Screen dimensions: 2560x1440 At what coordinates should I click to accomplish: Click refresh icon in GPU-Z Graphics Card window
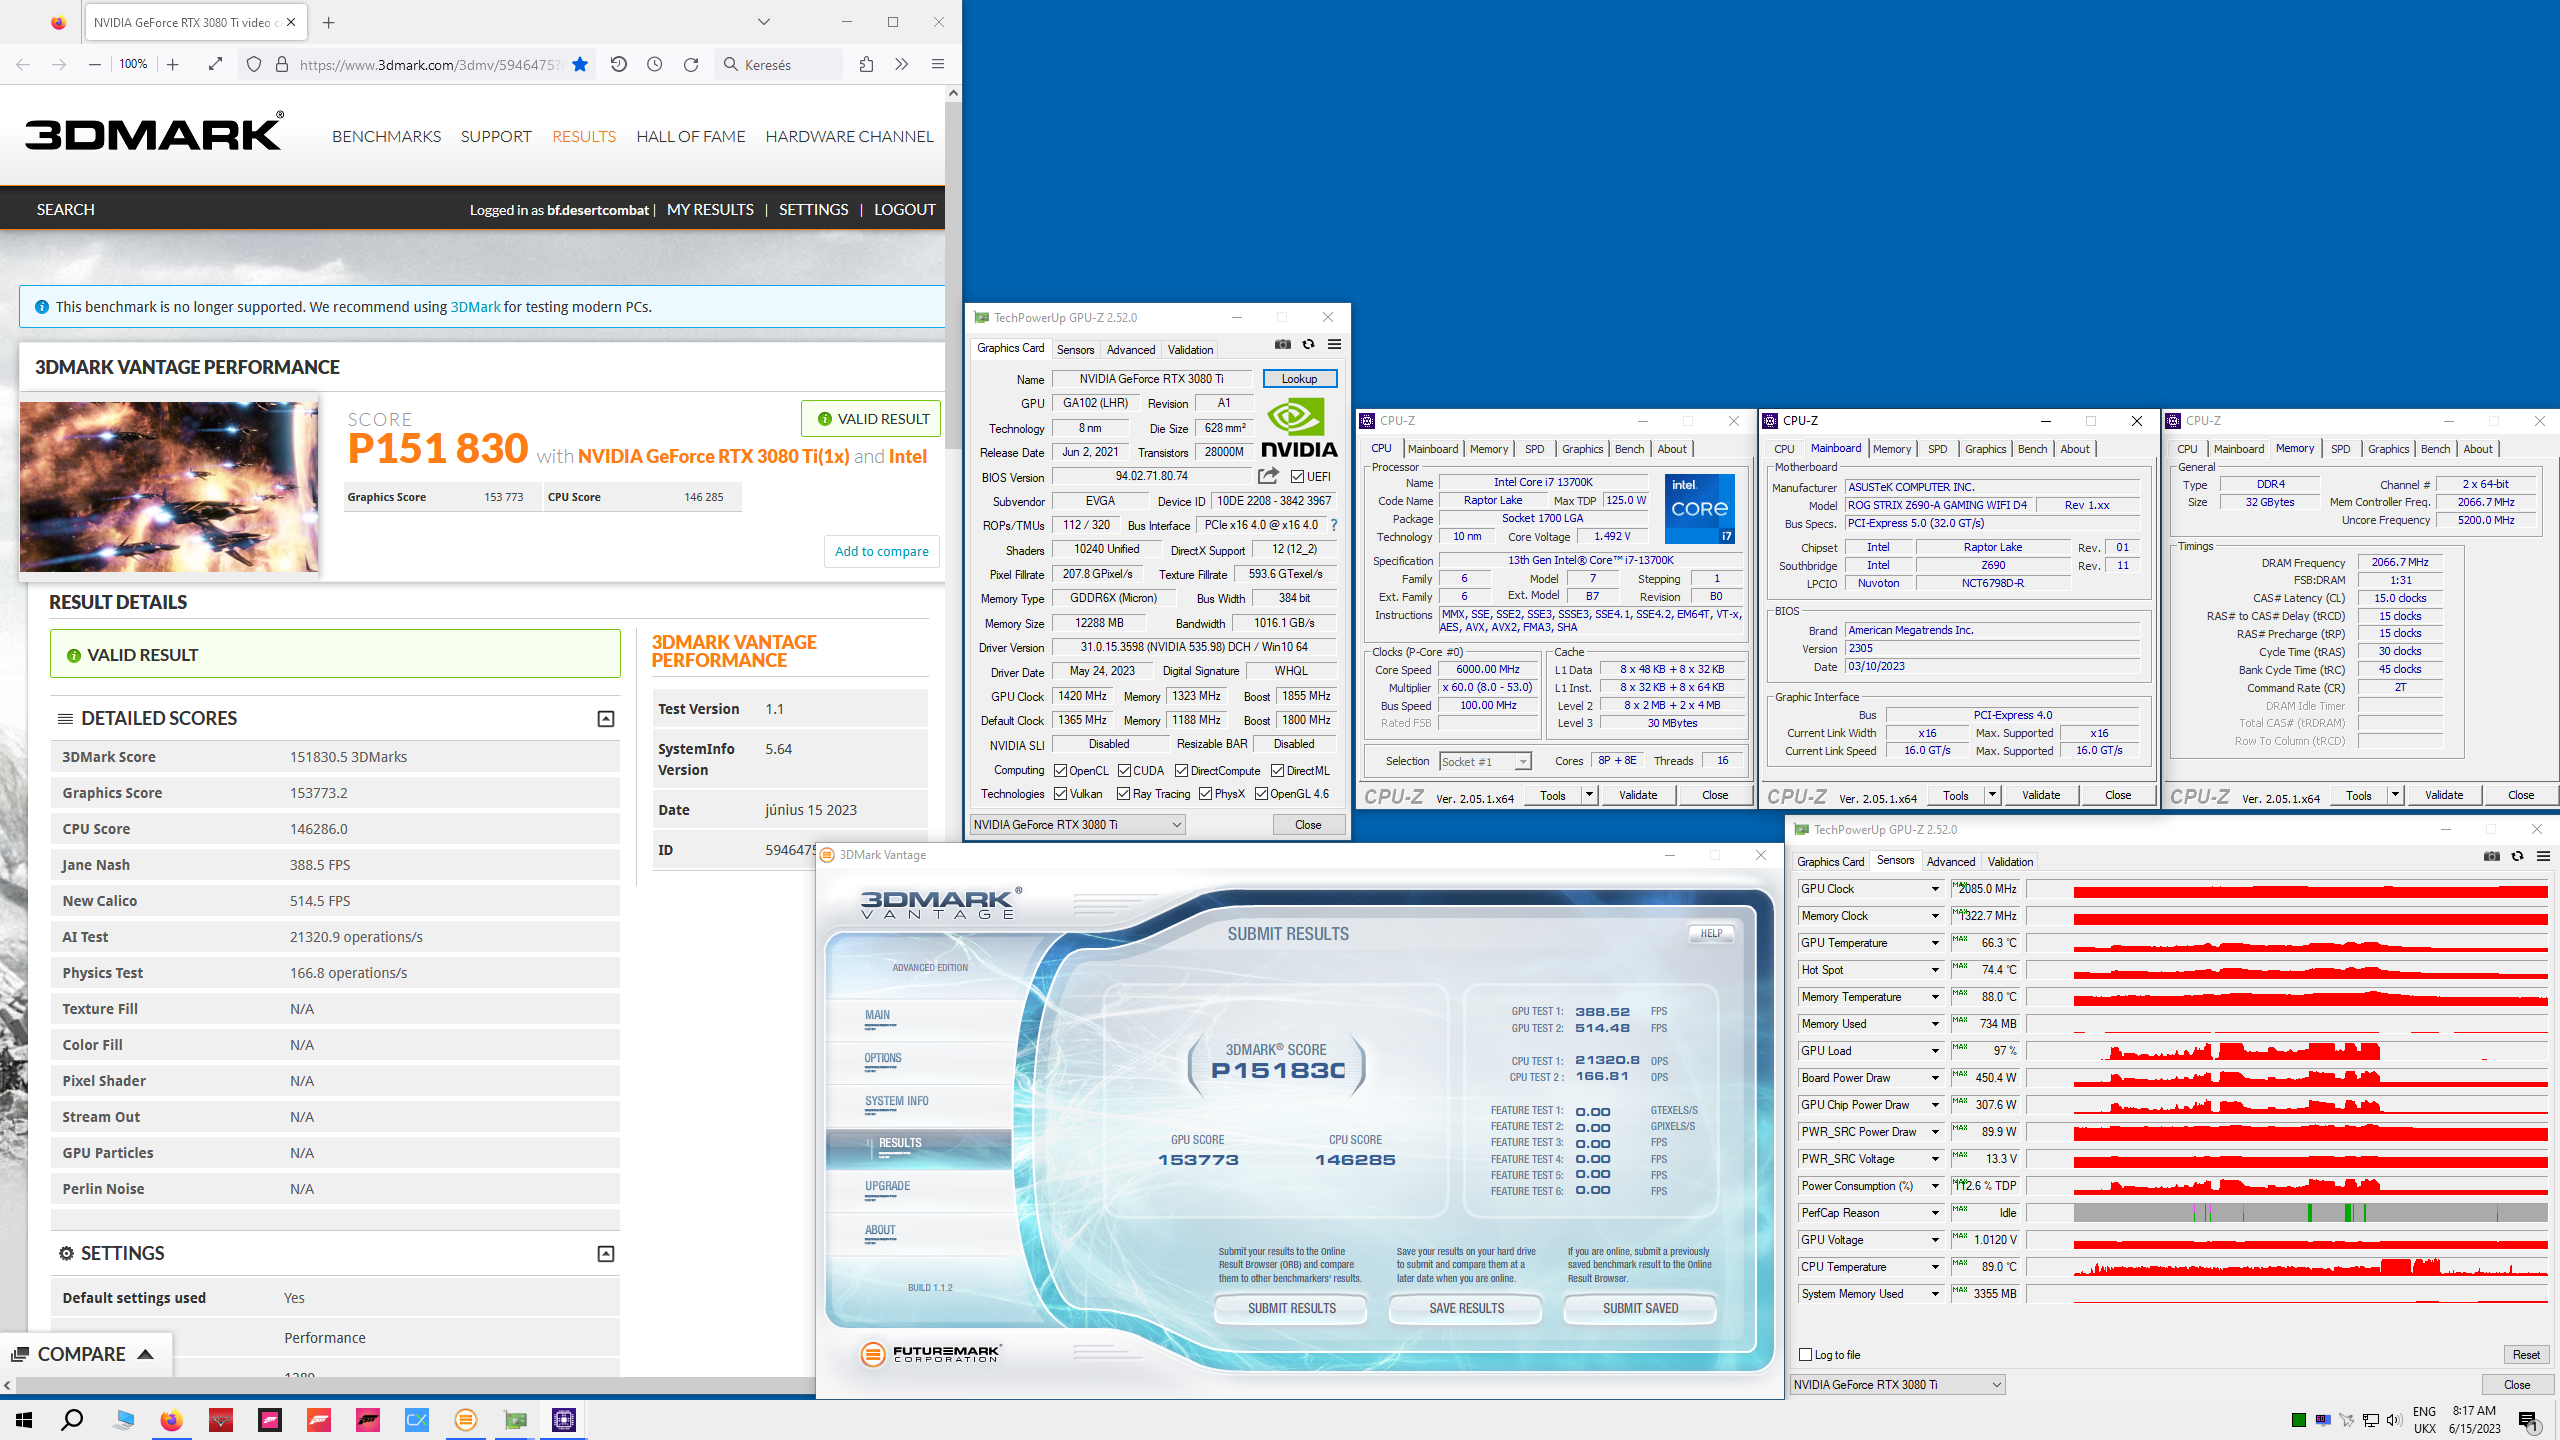pyautogui.click(x=1308, y=345)
